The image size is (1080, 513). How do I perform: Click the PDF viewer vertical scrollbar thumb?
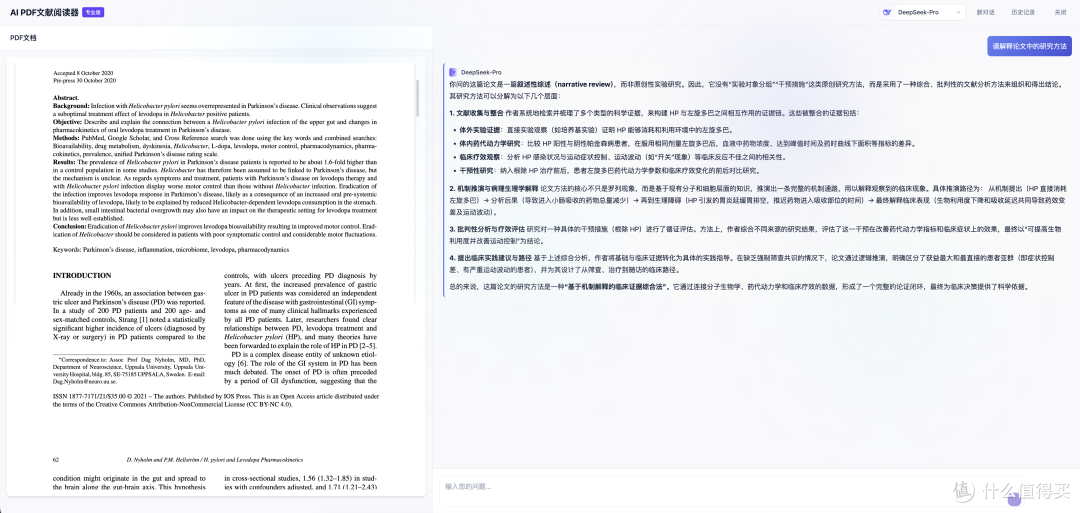(x=417, y=98)
